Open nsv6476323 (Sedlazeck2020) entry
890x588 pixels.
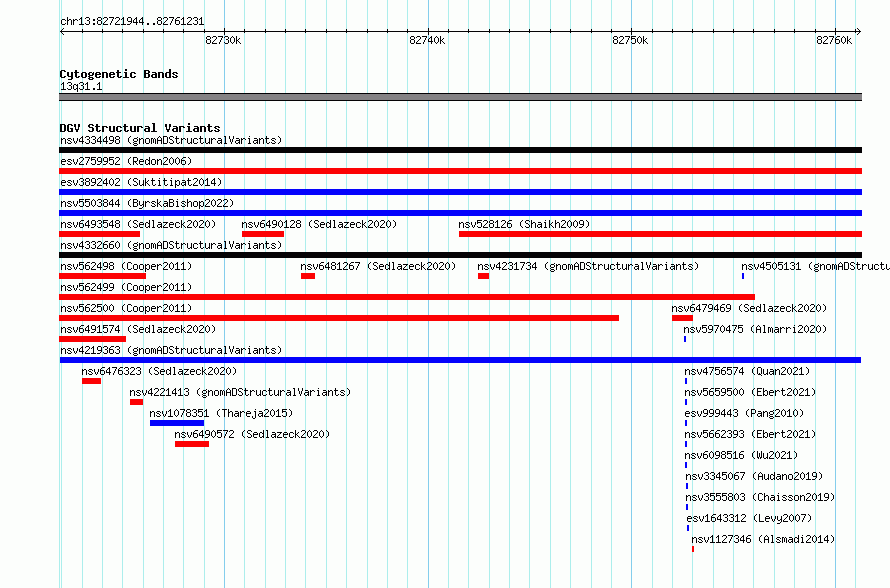pos(159,371)
